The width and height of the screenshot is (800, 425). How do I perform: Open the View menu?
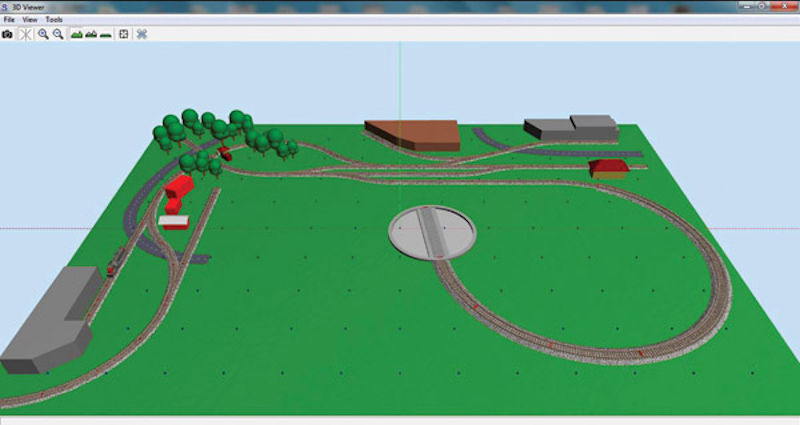30,20
